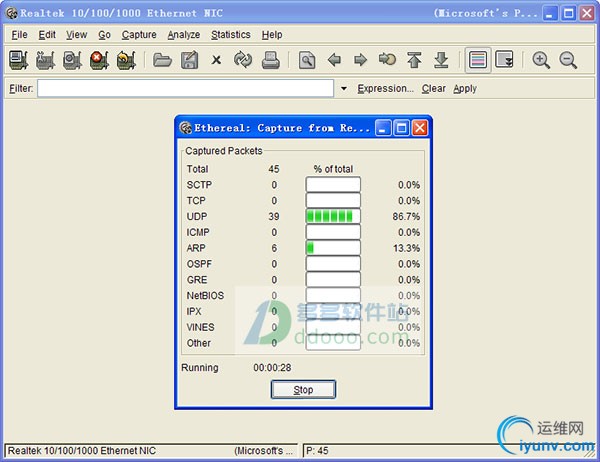Zoom out packet text icon
Screen dimensions: 600x462
[x=568, y=60]
